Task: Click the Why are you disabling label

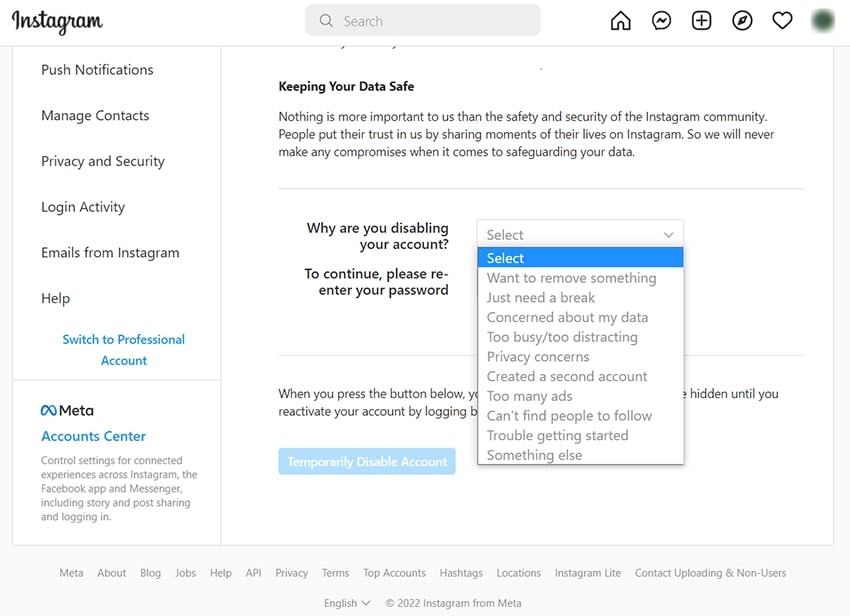Action: click(x=377, y=236)
